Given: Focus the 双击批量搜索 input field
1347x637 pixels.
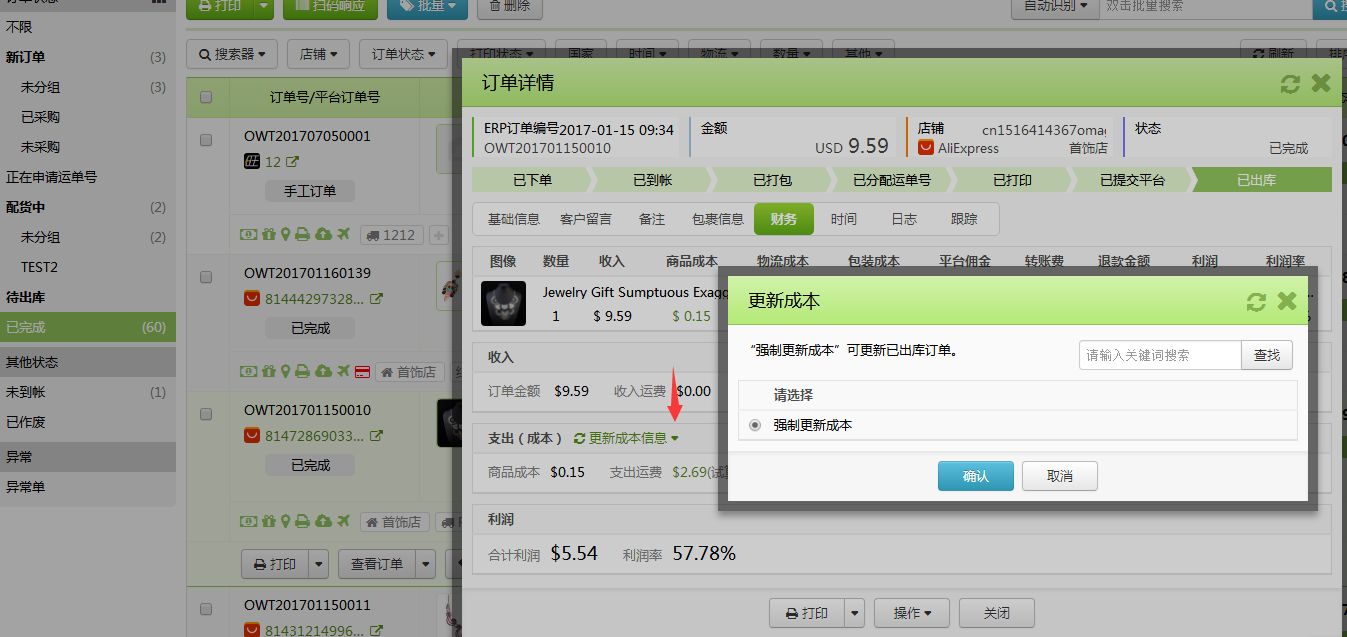Looking at the screenshot, I should 1206,6.
